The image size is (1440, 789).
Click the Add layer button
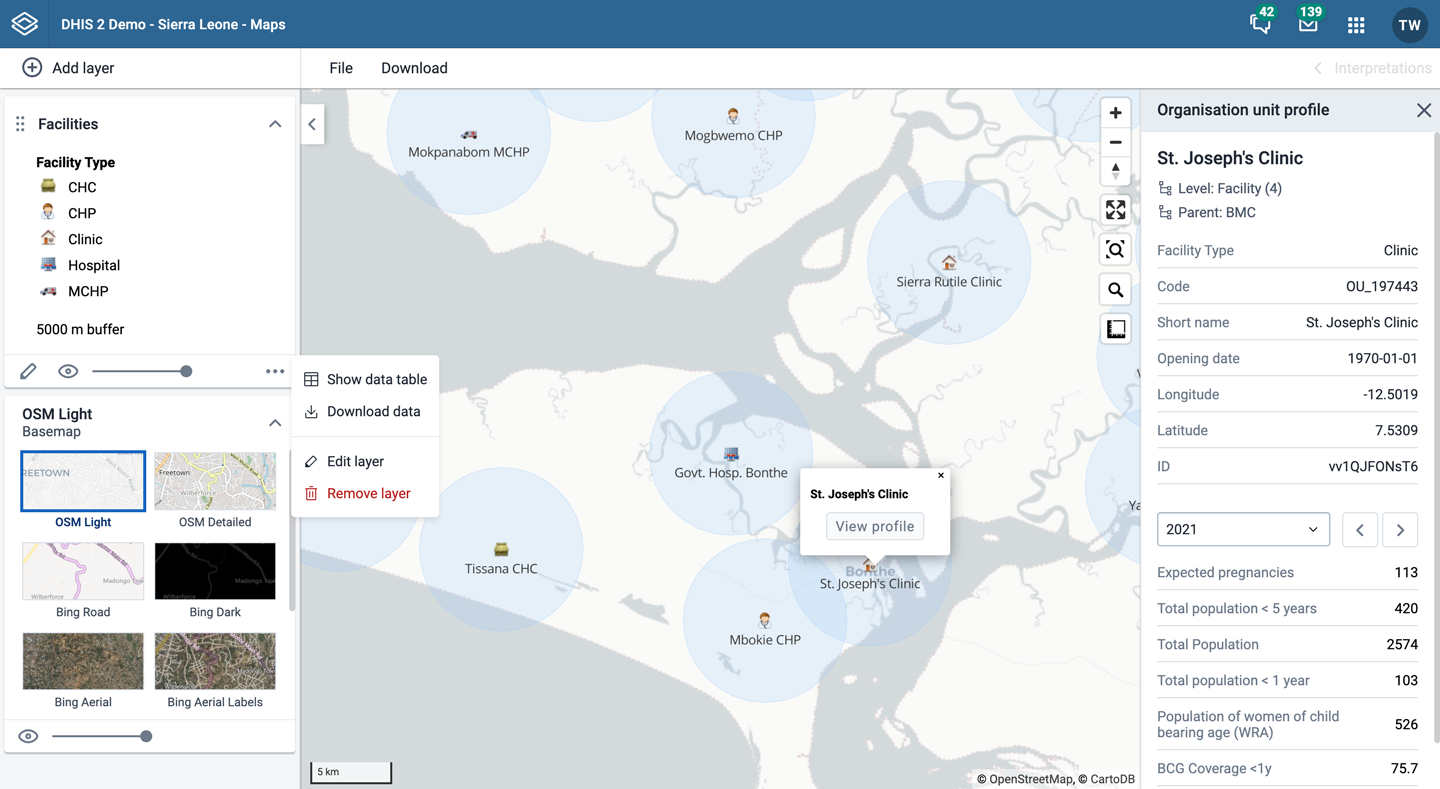(x=68, y=68)
